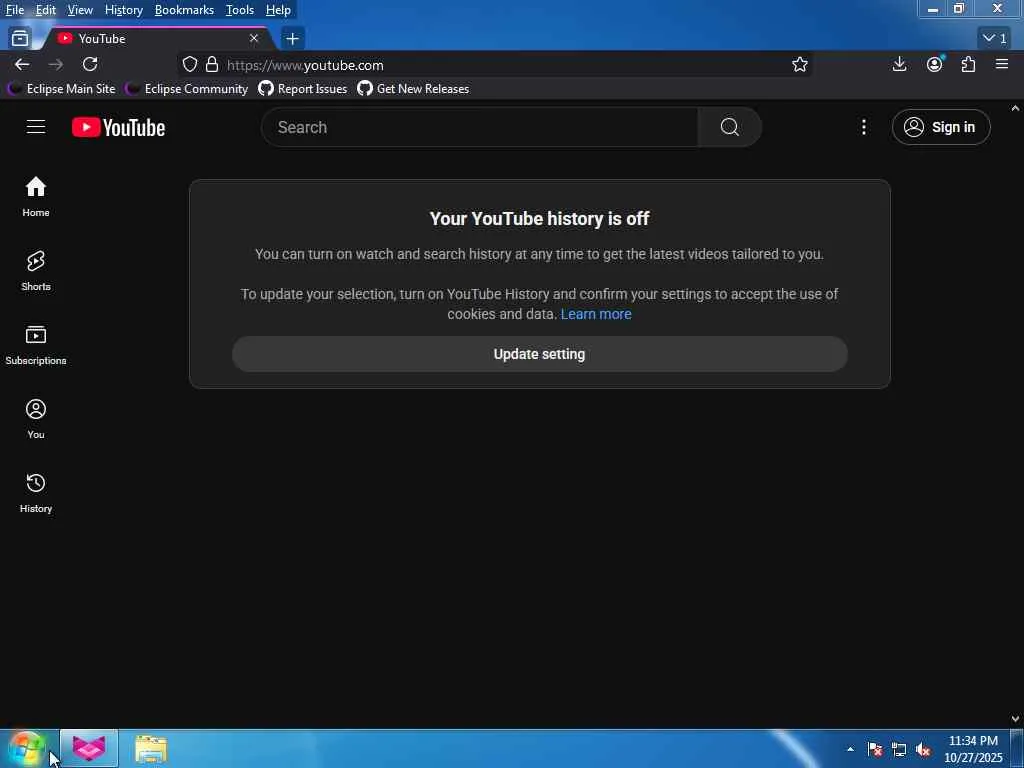Open the browser application hamburger menu
This screenshot has height=768, width=1024.
coord(1002,64)
